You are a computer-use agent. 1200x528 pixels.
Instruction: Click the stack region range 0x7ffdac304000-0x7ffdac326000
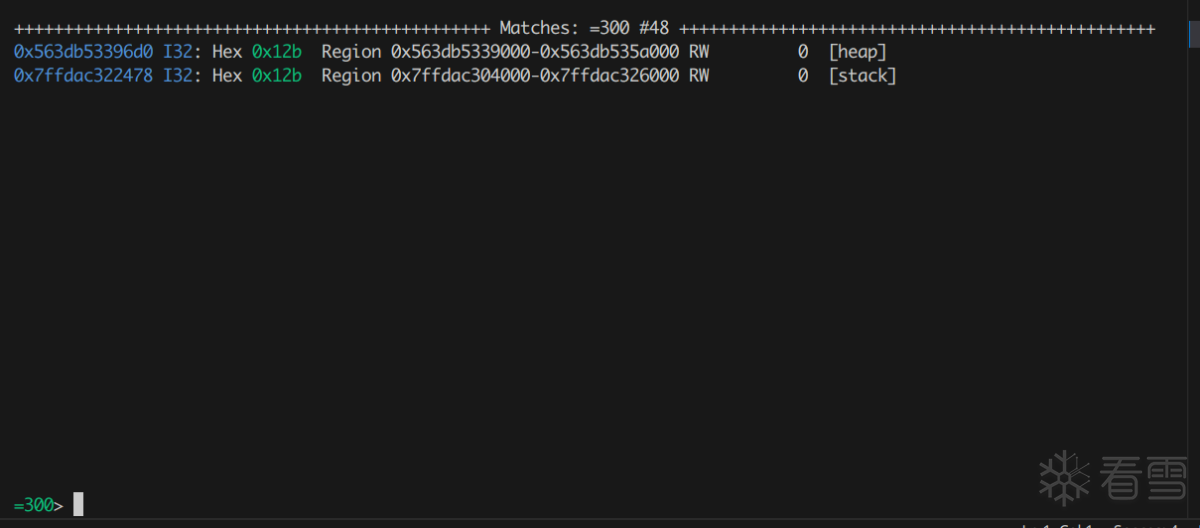535,76
